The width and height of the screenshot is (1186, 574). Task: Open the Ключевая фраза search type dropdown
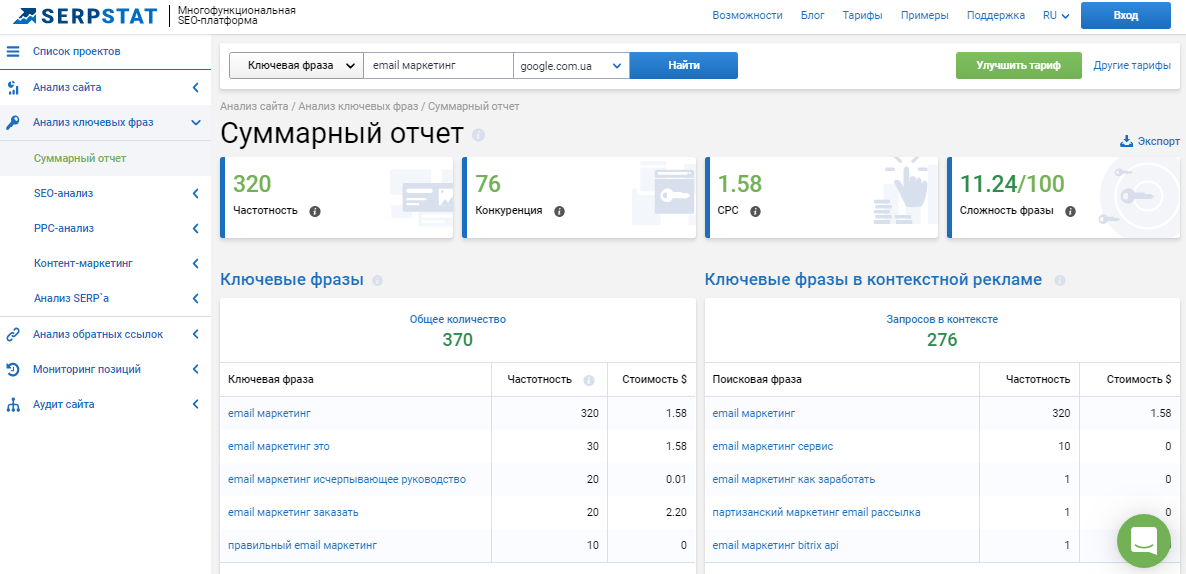tap(296, 65)
